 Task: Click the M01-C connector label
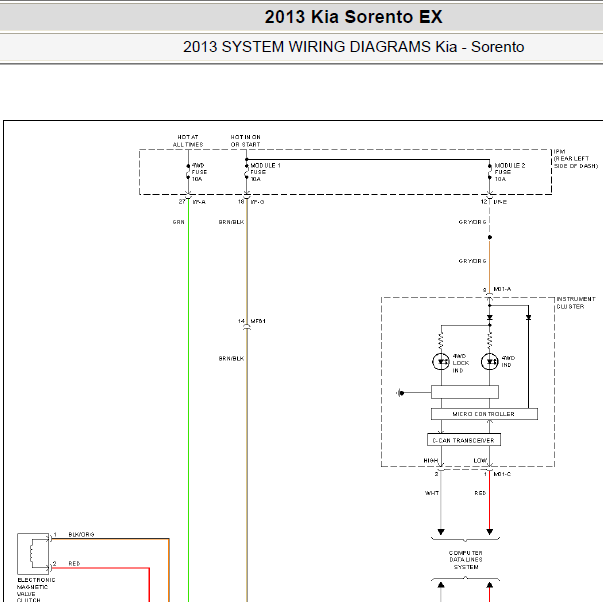pos(502,474)
